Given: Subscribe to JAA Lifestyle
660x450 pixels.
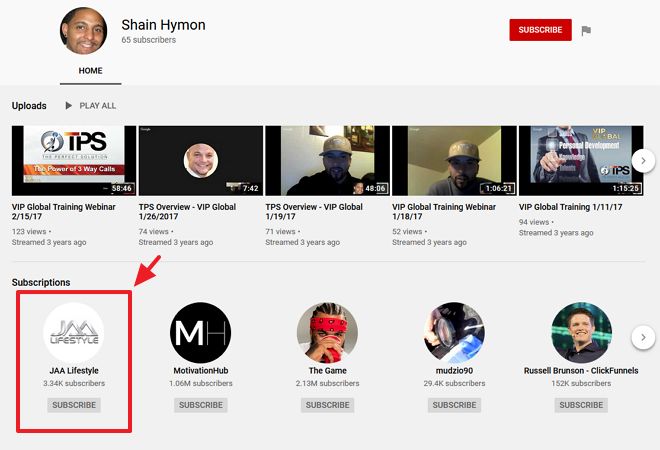Looking at the screenshot, I should [x=74, y=405].
